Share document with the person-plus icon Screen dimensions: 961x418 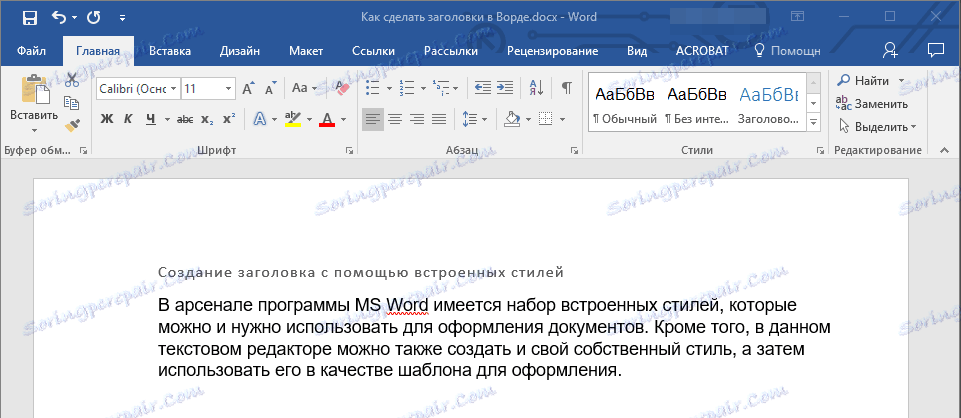pos(890,50)
